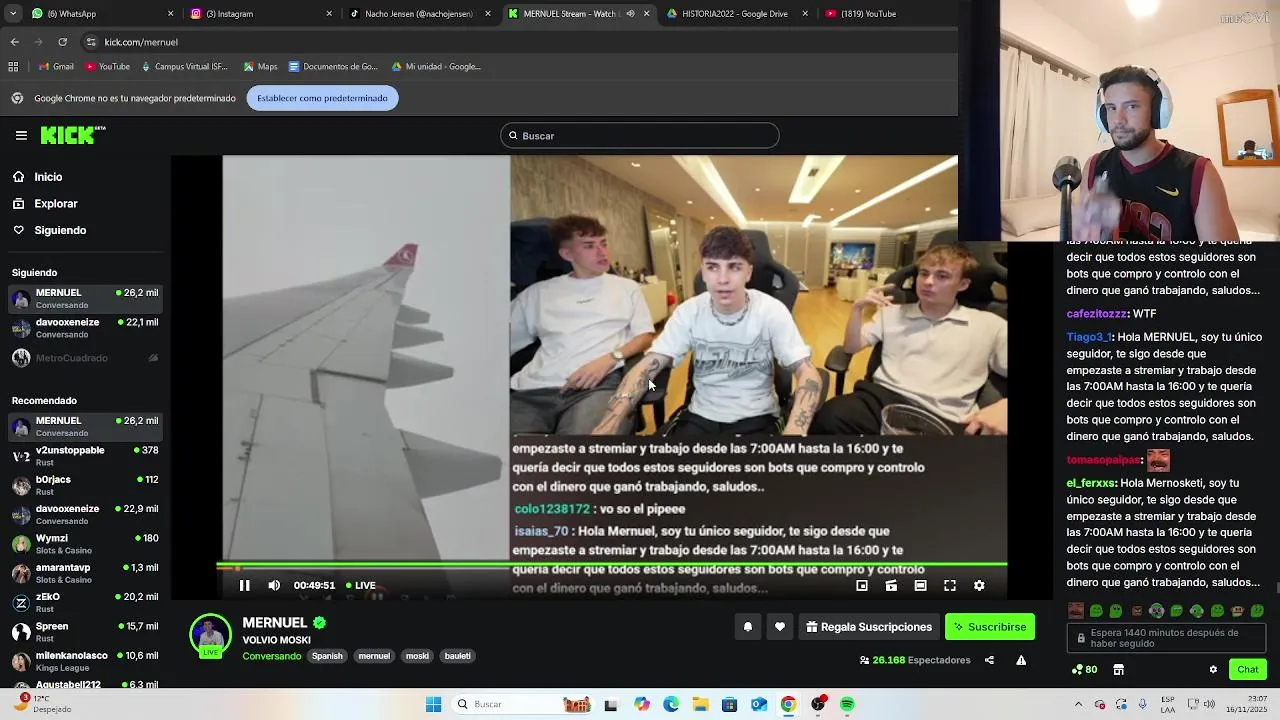This screenshot has height=720, width=1280.
Task: Go to Kick home via logo
Action: pos(72,135)
